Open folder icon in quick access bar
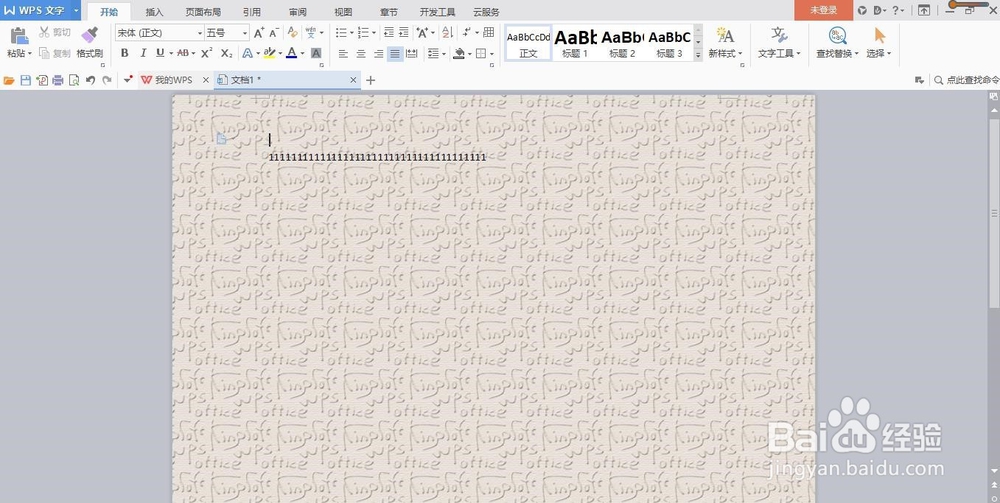1000x503 pixels. coord(9,80)
